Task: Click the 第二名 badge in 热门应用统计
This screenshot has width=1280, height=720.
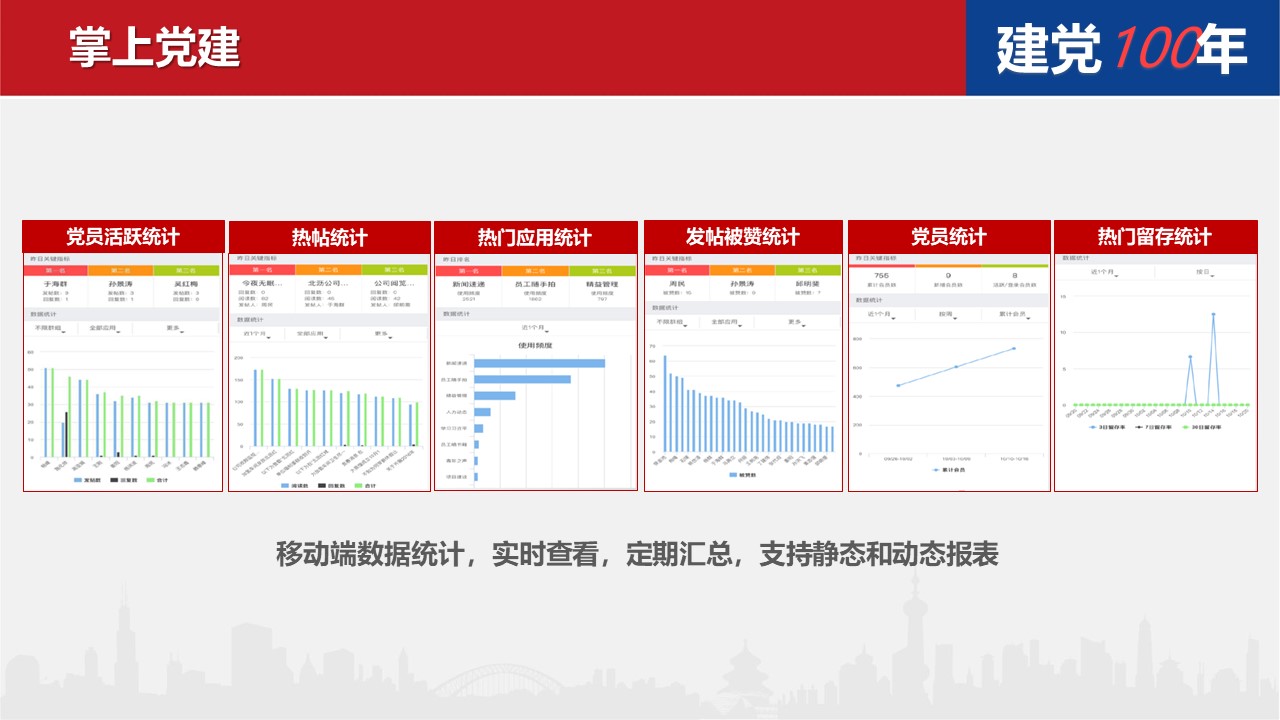Action: pyautogui.click(x=535, y=271)
